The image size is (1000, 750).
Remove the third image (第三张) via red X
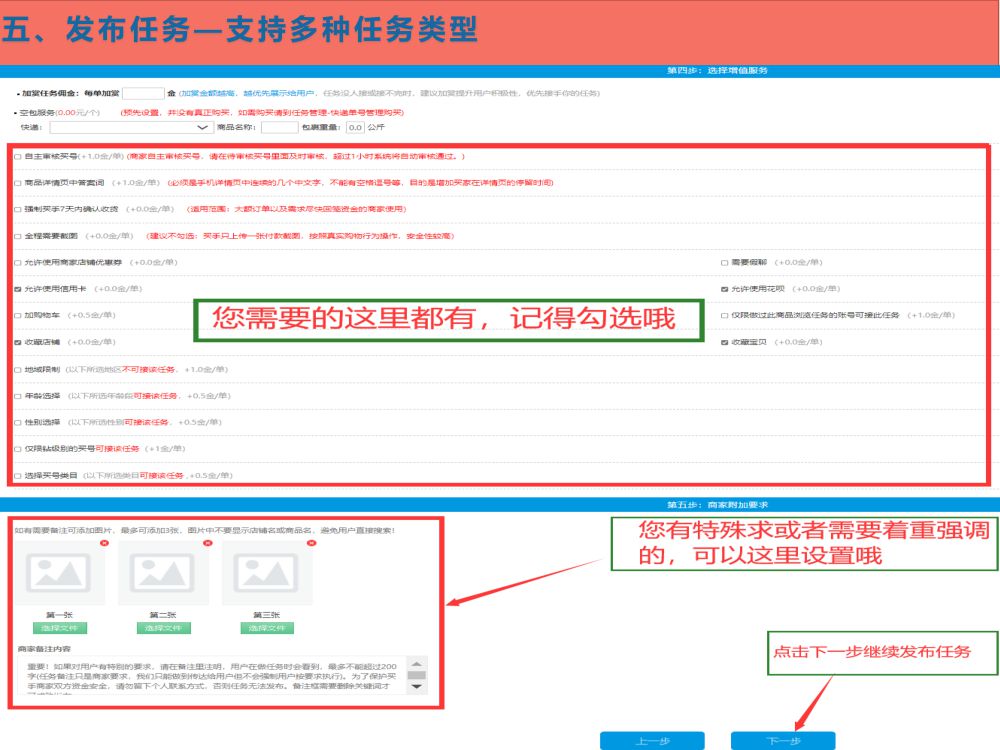click(311, 543)
